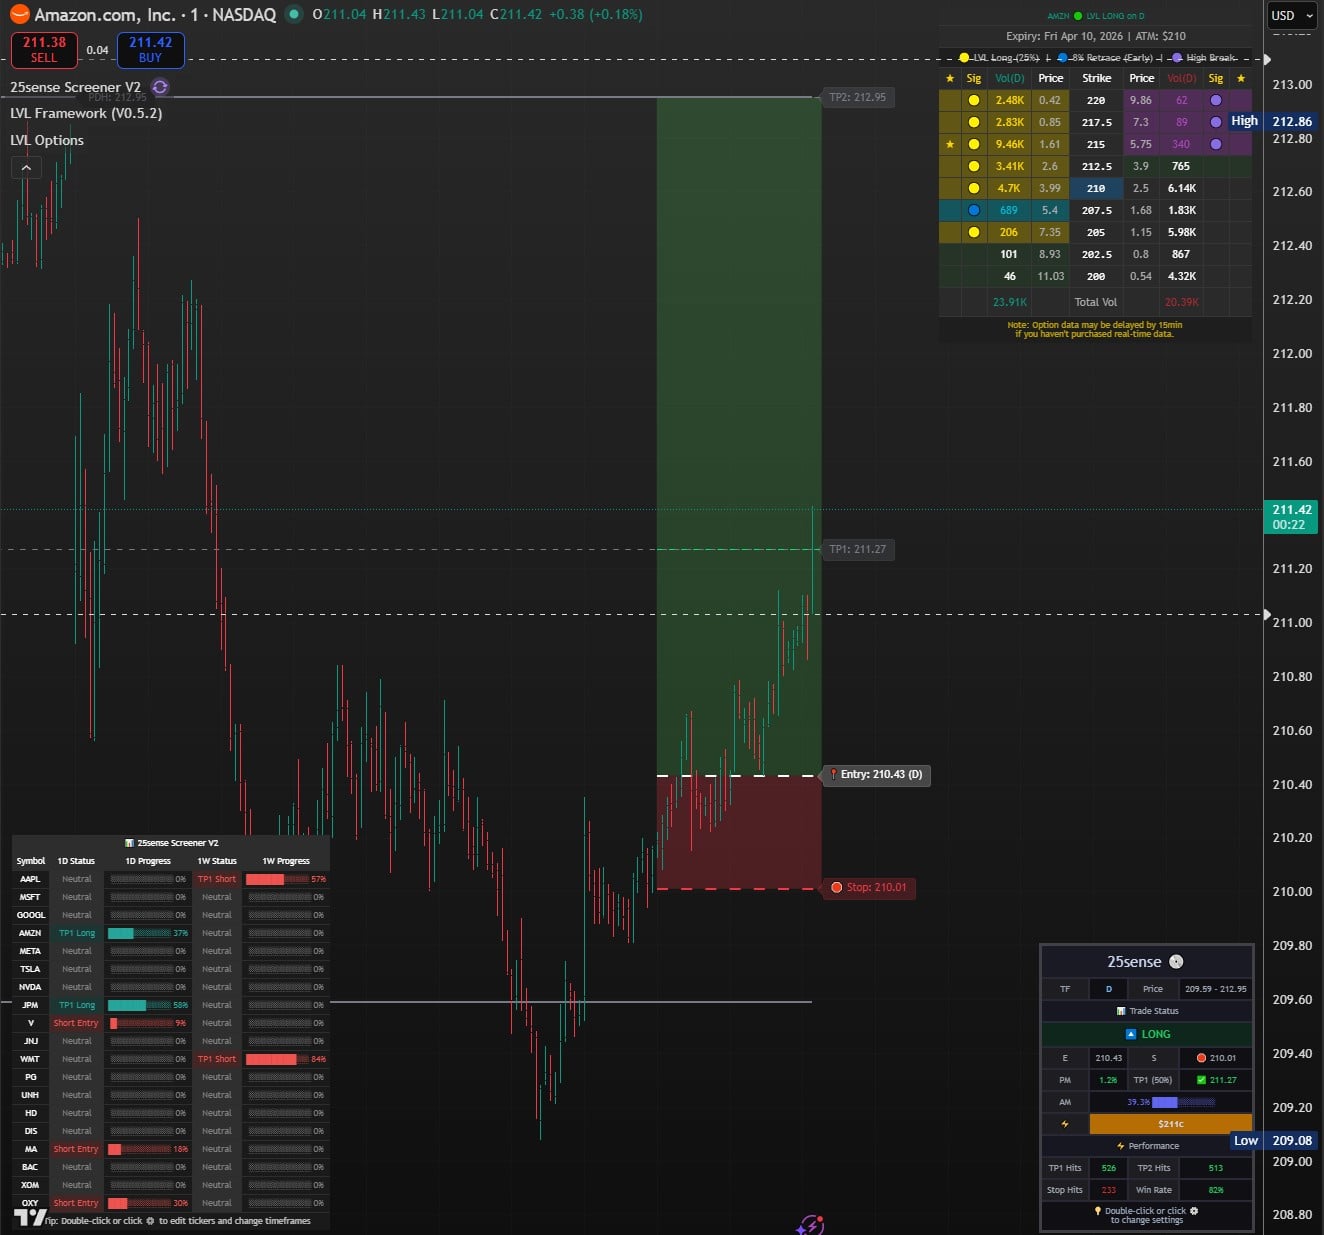Click the 1W Progress column header in screener
Image resolution: width=1324 pixels, height=1235 pixels.
[286, 861]
